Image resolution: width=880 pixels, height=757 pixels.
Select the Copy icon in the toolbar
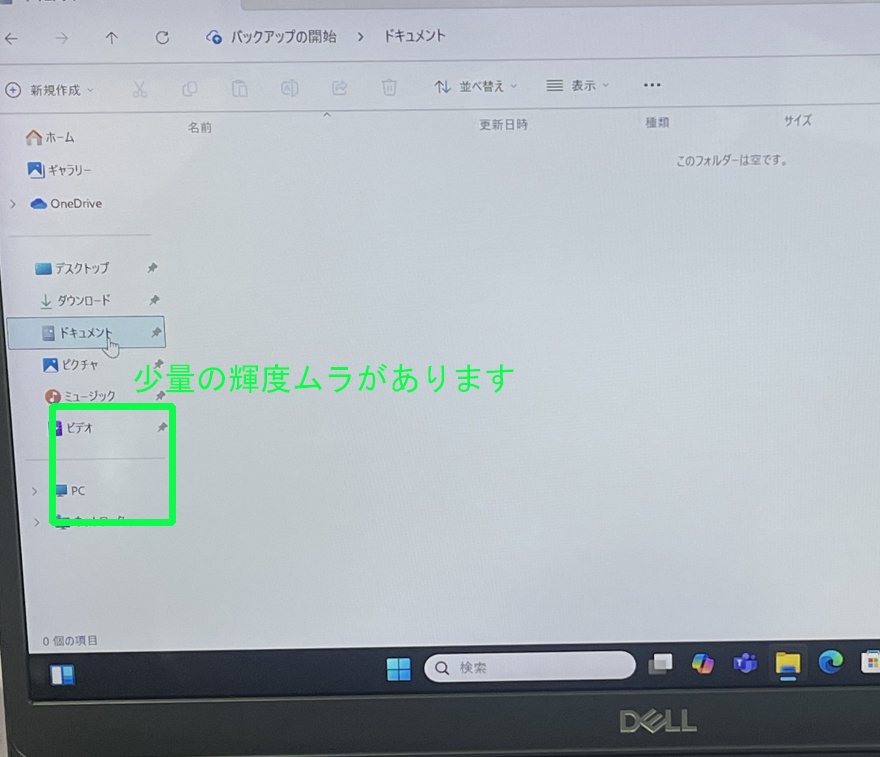[190, 88]
